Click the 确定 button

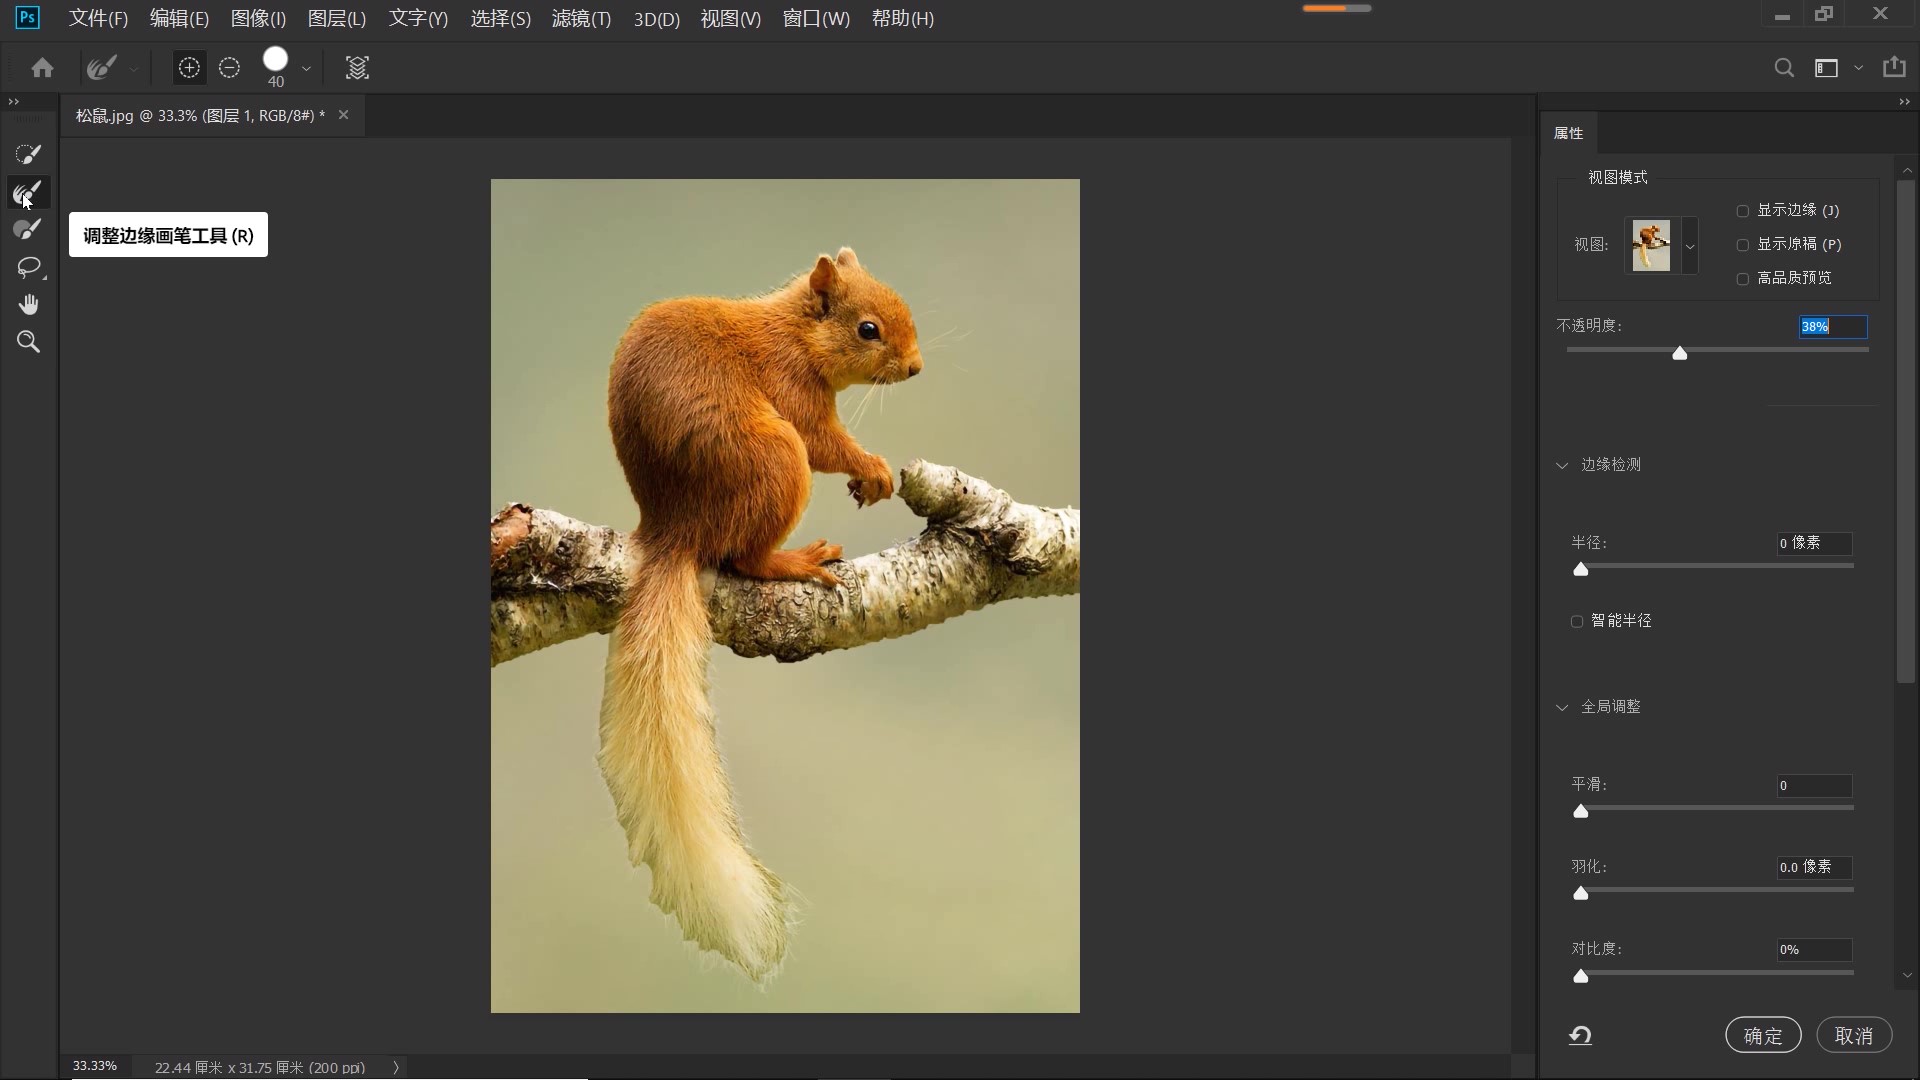1763,1035
